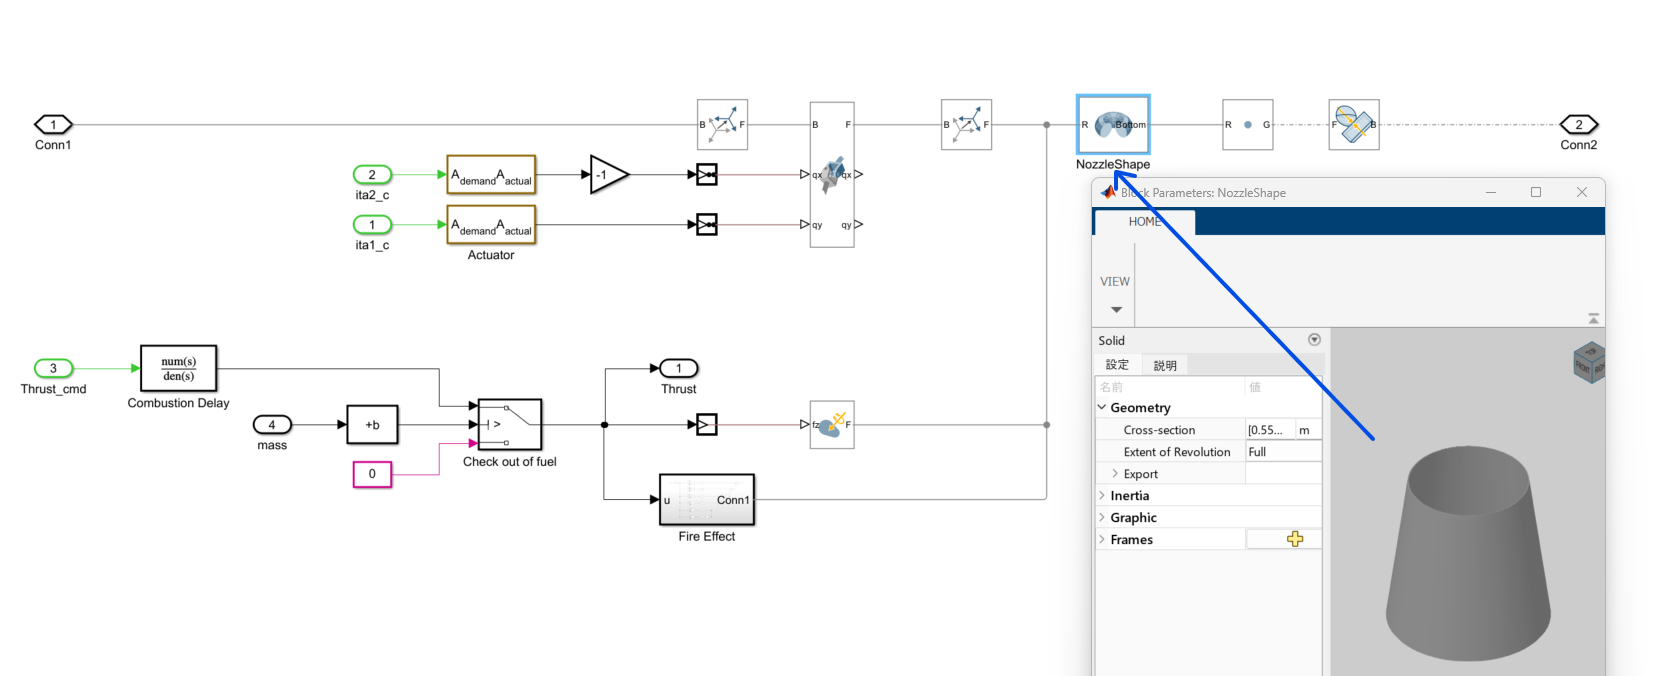Screen dimensions: 1654x676
Task: Click the Combustion Delay transfer function block
Action: coord(179,369)
